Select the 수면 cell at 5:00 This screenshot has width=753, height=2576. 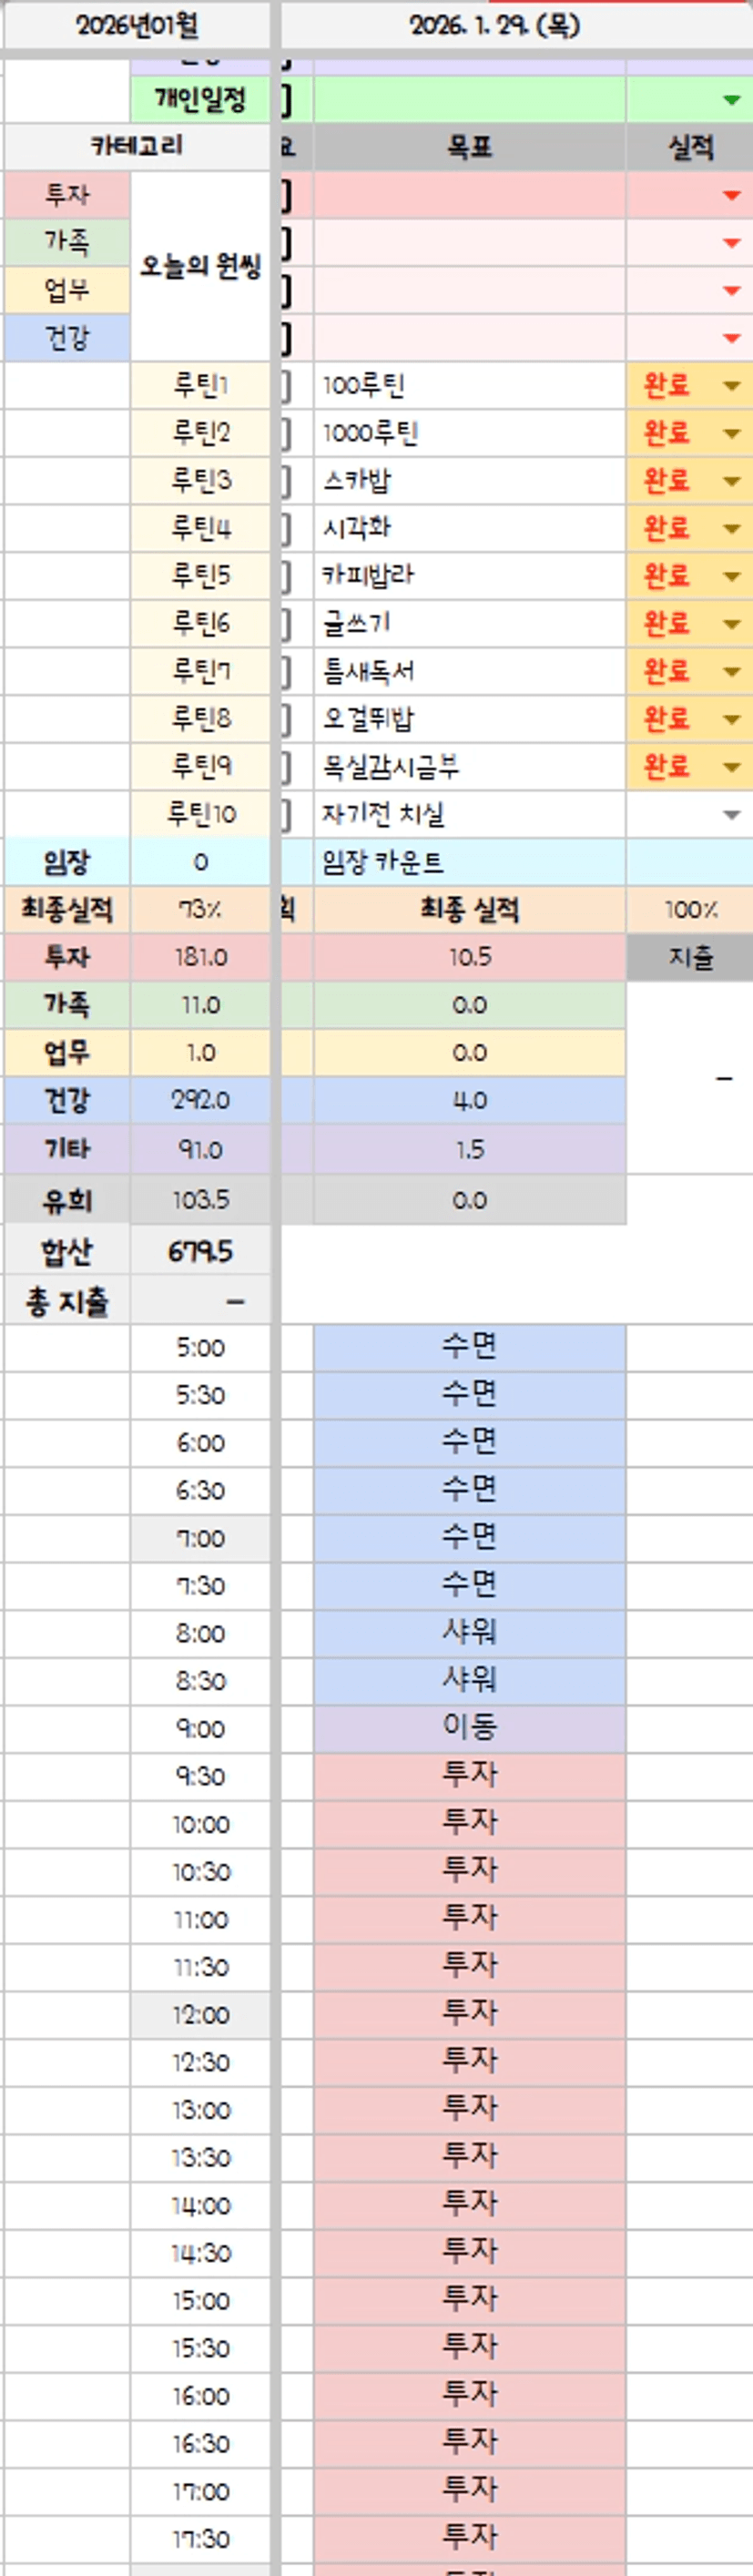[x=469, y=1347]
